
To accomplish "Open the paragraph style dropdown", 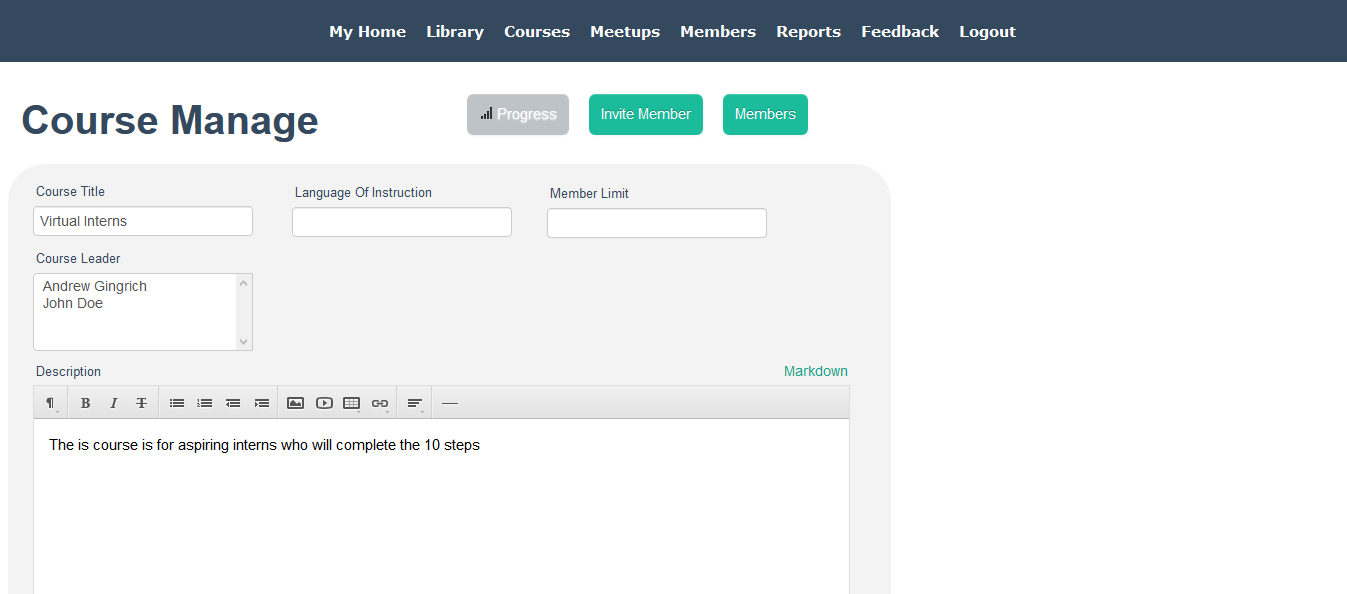I will [50, 402].
